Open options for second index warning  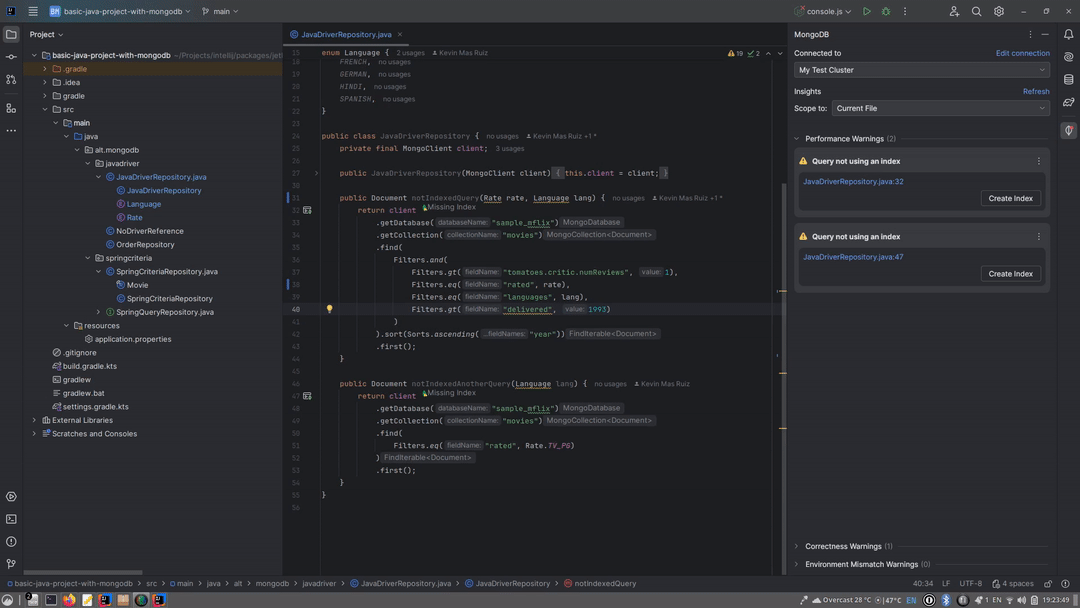point(1039,236)
